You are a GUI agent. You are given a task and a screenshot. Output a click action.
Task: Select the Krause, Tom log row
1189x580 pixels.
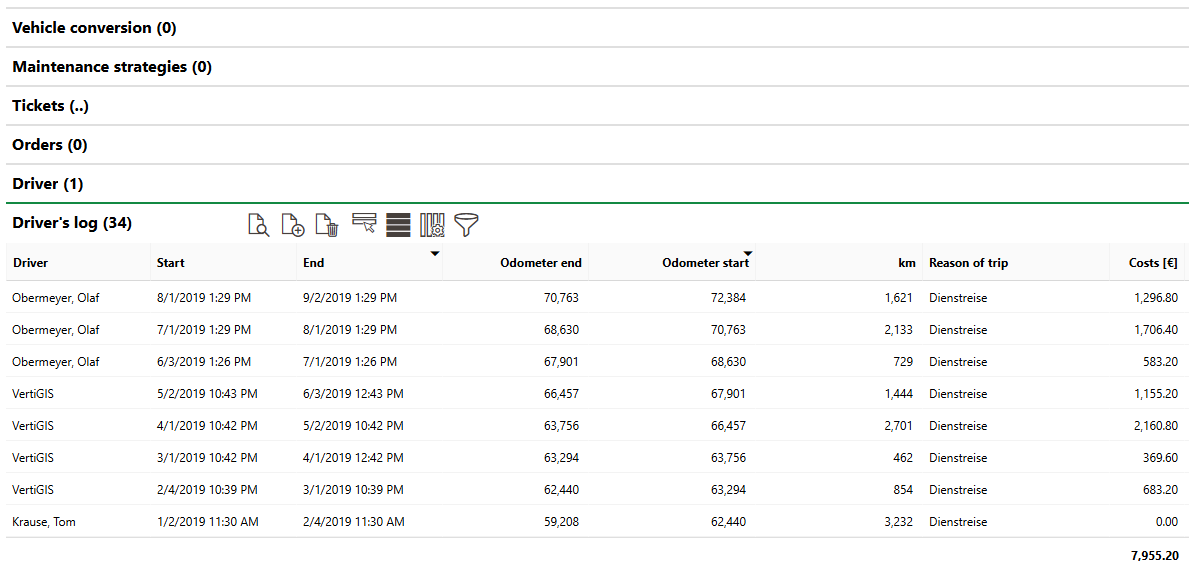pos(44,522)
